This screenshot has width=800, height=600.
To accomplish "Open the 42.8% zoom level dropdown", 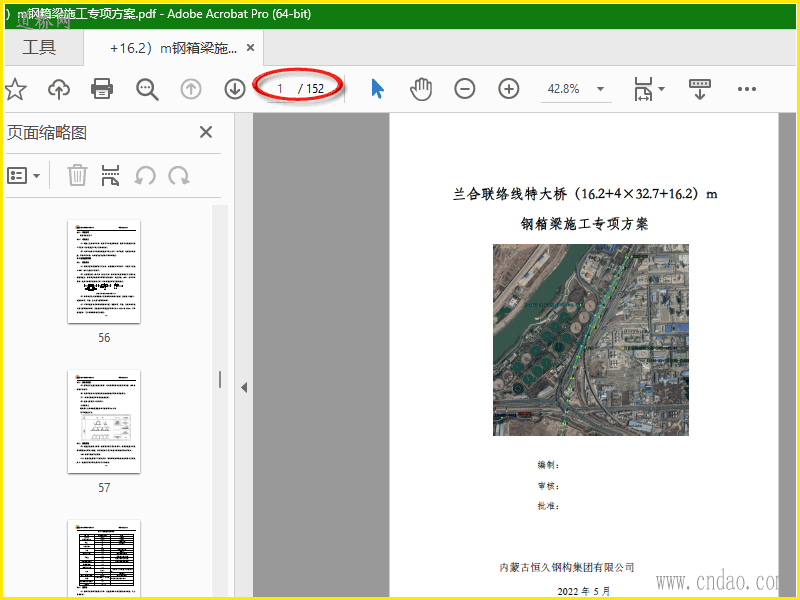I will tap(601, 89).
